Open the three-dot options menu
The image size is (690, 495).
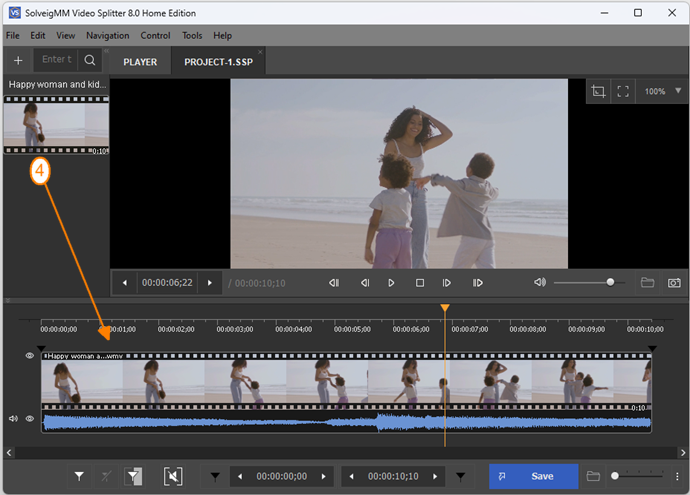pyautogui.click(x=677, y=476)
